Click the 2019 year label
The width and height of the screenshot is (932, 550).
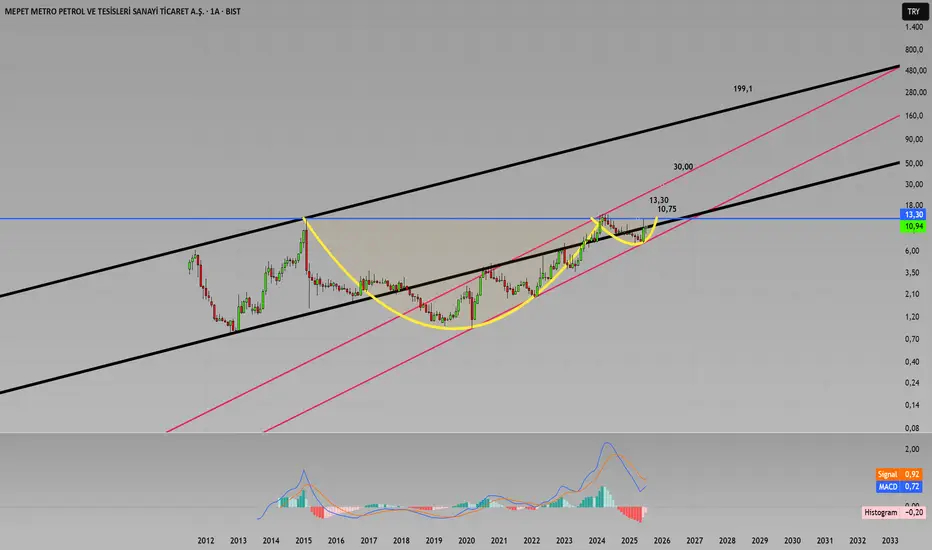(x=434, y=541)
